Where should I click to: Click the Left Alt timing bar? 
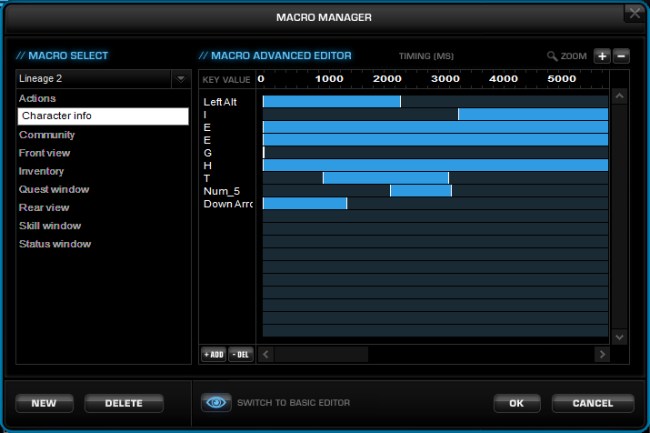[331, 101]
